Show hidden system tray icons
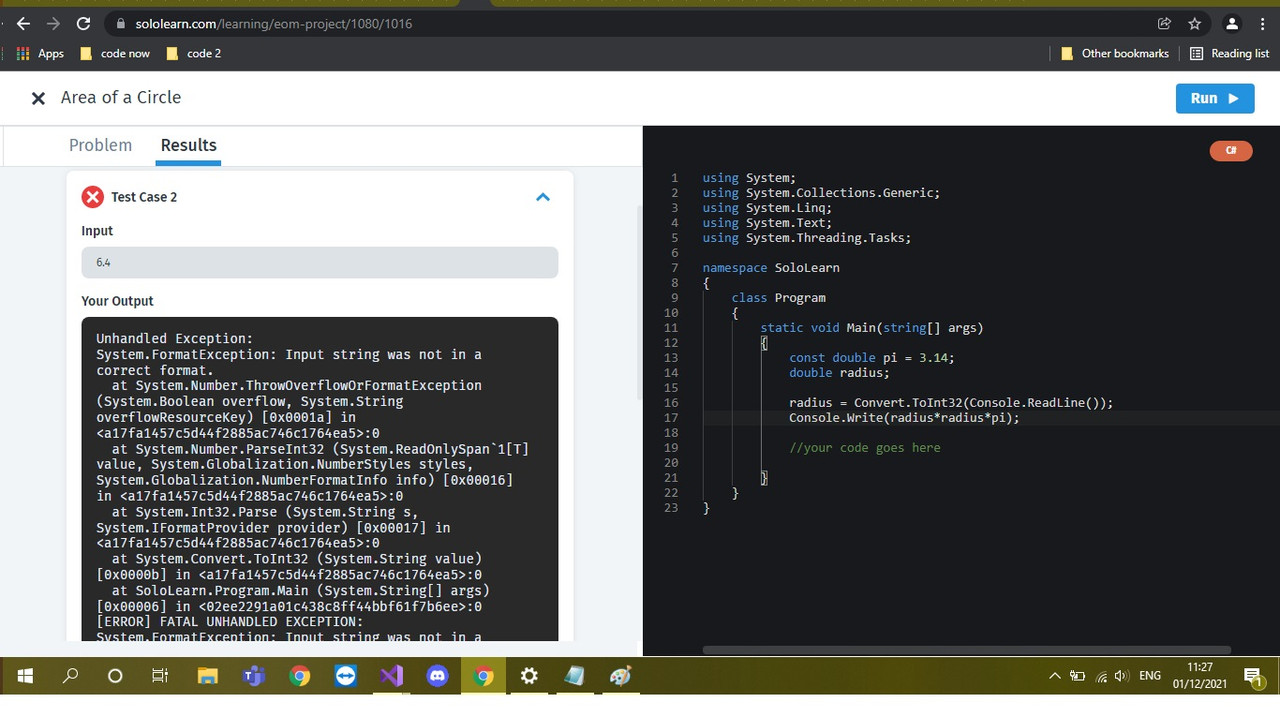The width and height of the screenshot is (1280, 720). pyautogui.click(x=1054, y=677)
